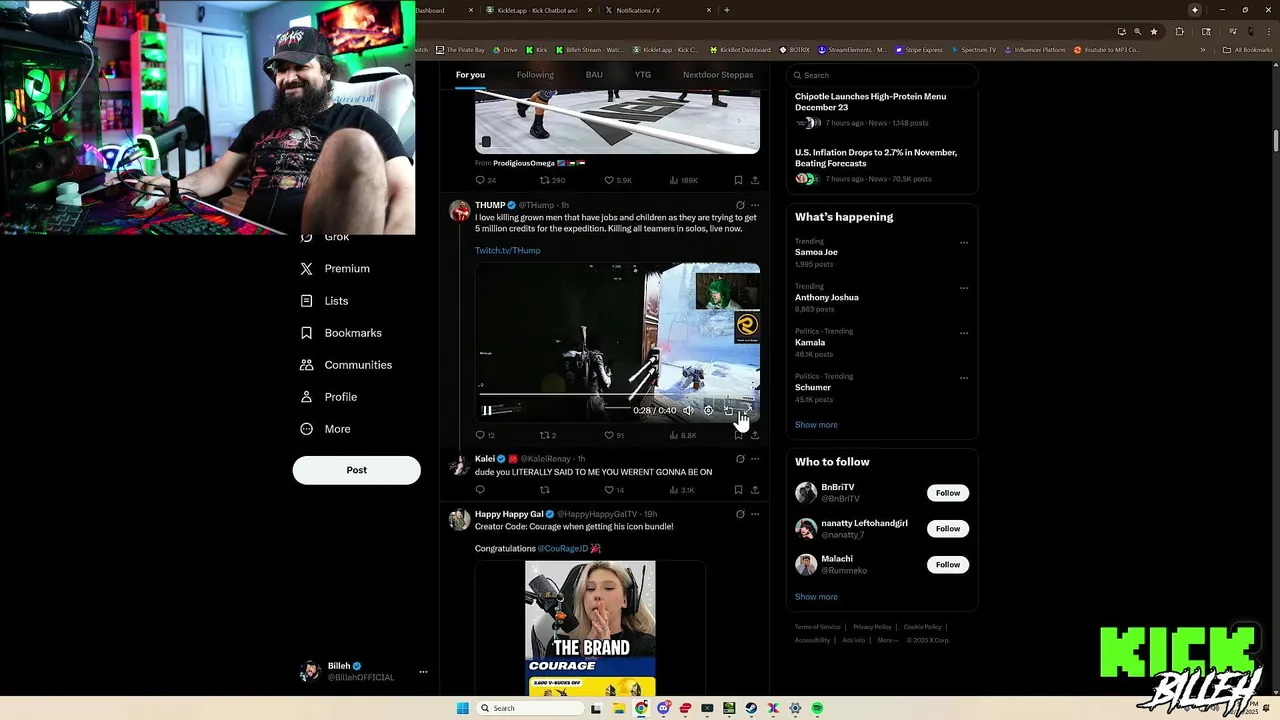The height and width of the screenshot is (720, 1280).
Task: Repost Kalei's post
Action: point(545,490)
